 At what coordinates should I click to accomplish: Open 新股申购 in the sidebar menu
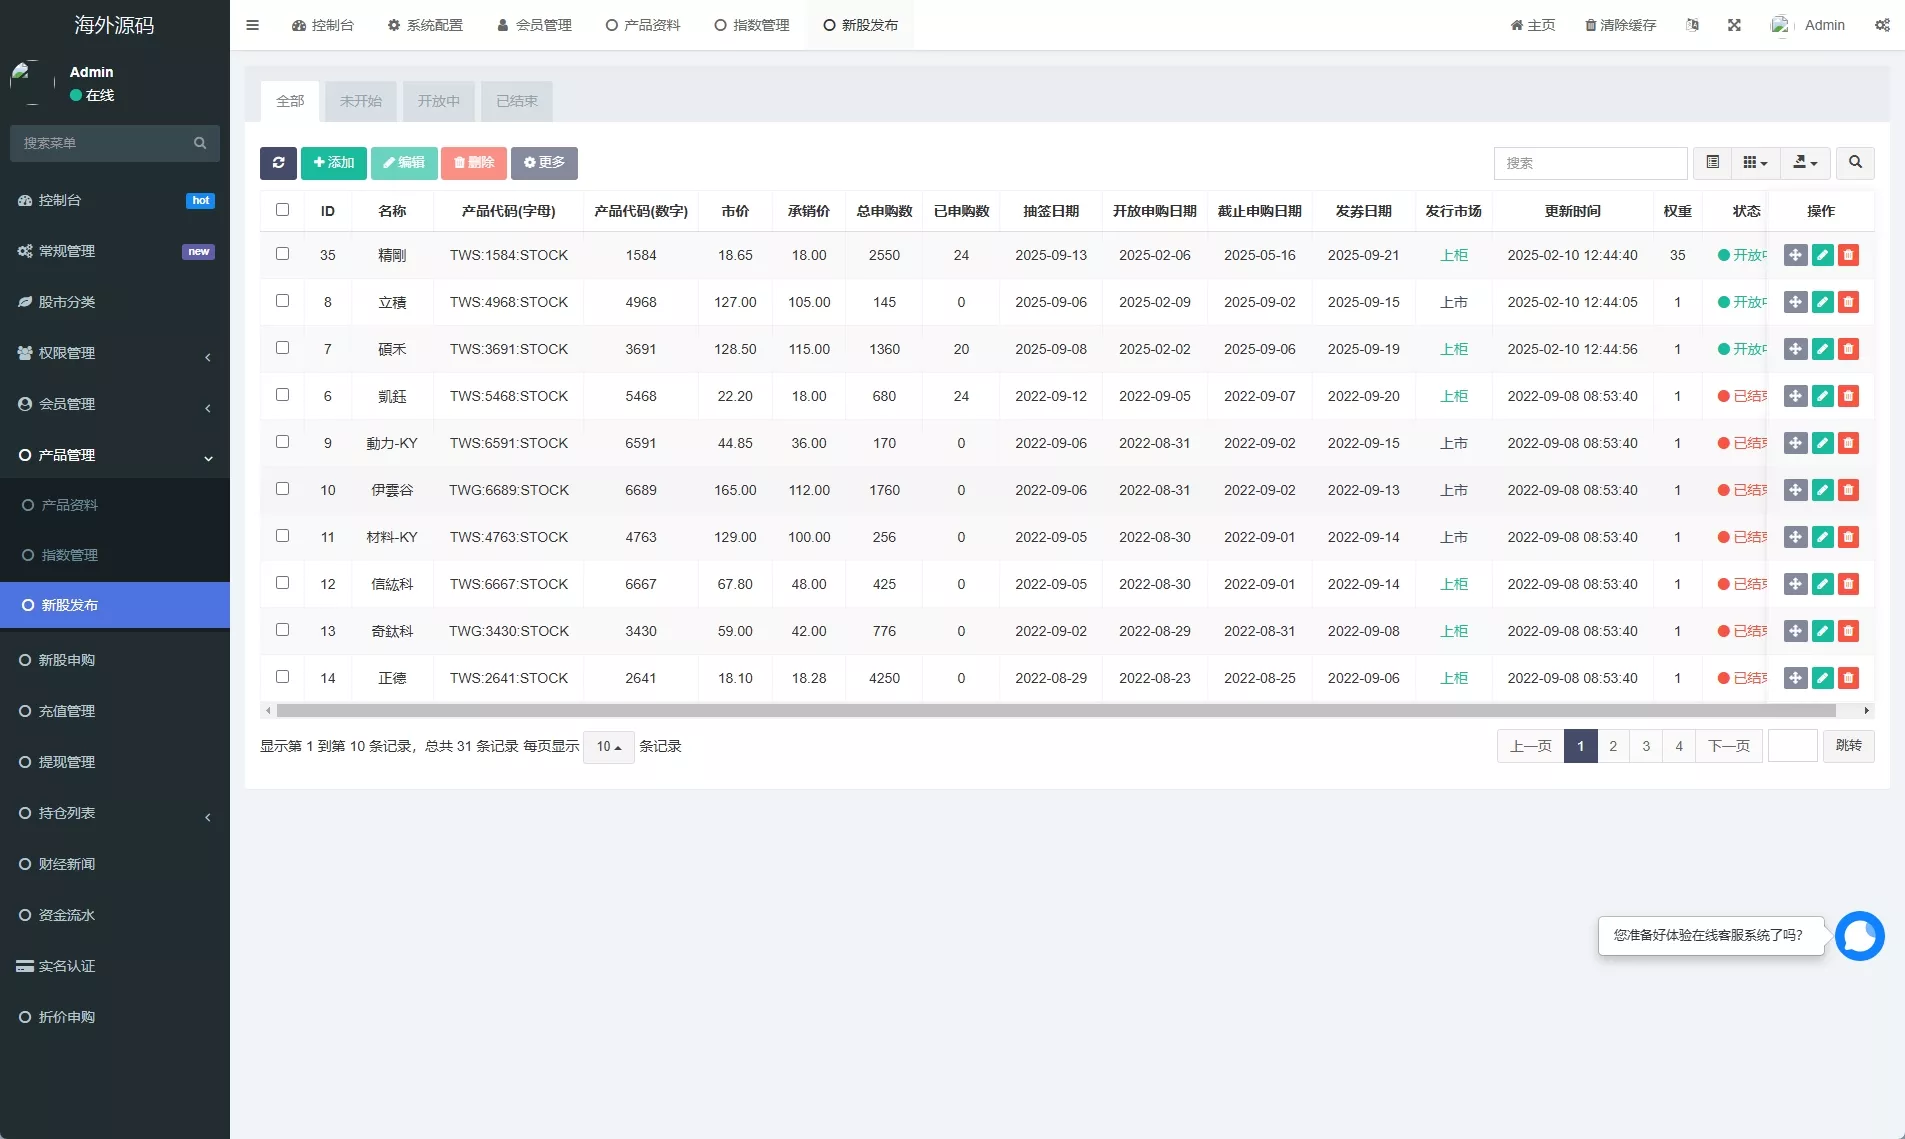pyautogui.click(x=67, y=660)
